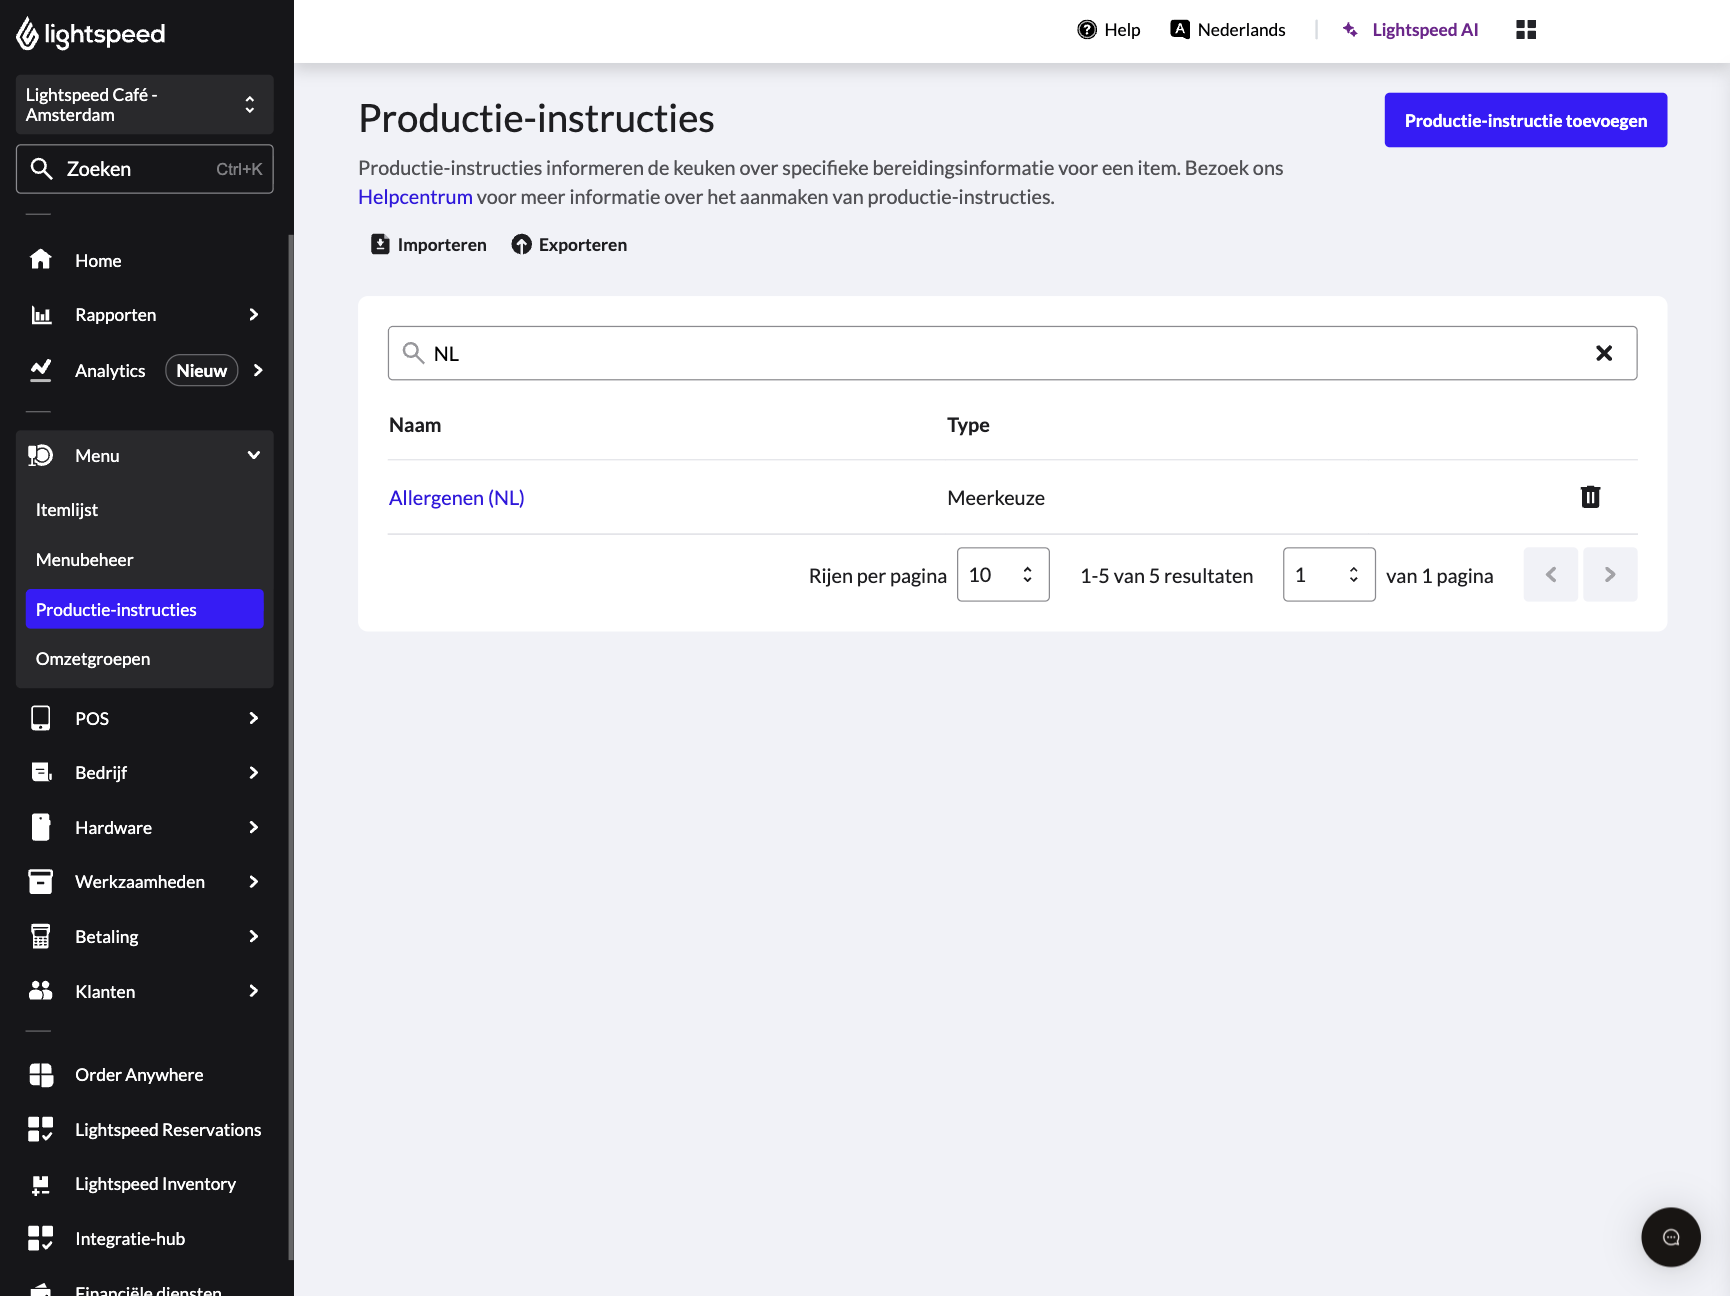Click the Betaling terminal icon
This screenshot has height=1296, width=1730.
tap(40, 936)
